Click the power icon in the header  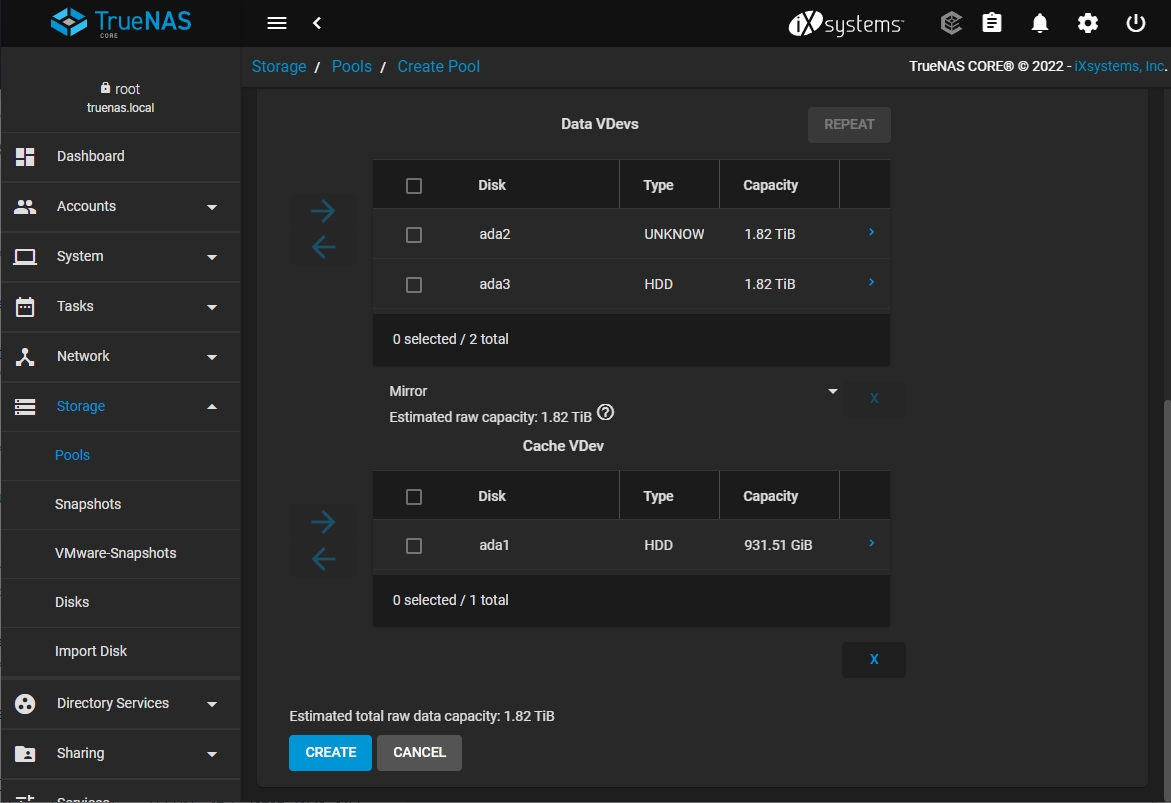click(1135, 23)
